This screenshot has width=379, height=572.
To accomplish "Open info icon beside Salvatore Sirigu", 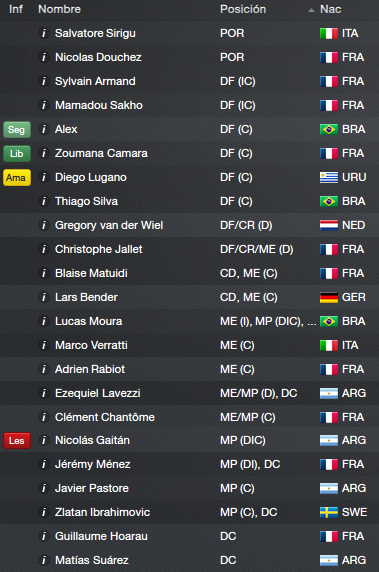I will [x=43, y=33].
